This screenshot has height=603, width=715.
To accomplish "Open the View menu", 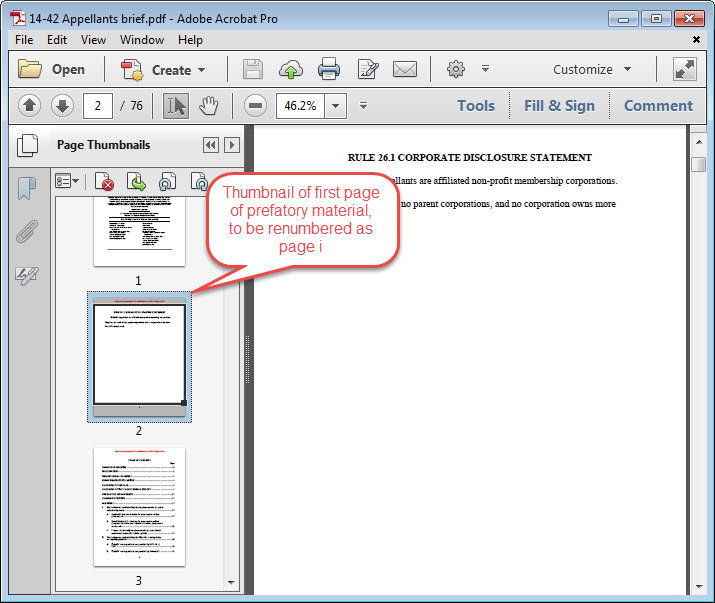I will [93, 40].
